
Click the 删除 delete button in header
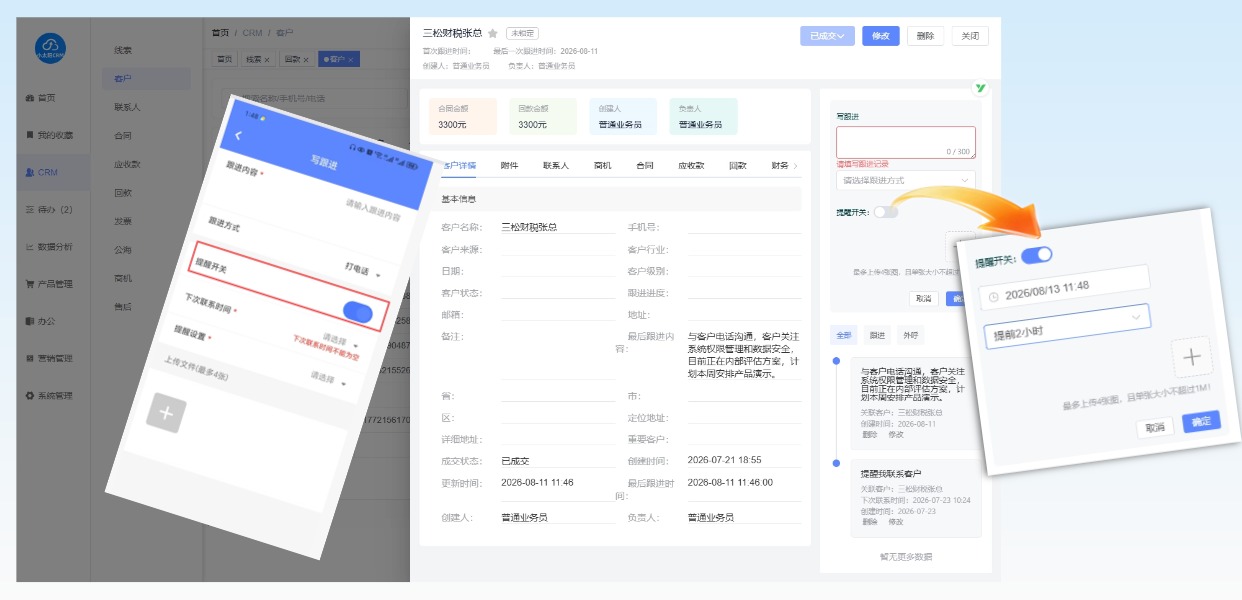coord(925,36)
